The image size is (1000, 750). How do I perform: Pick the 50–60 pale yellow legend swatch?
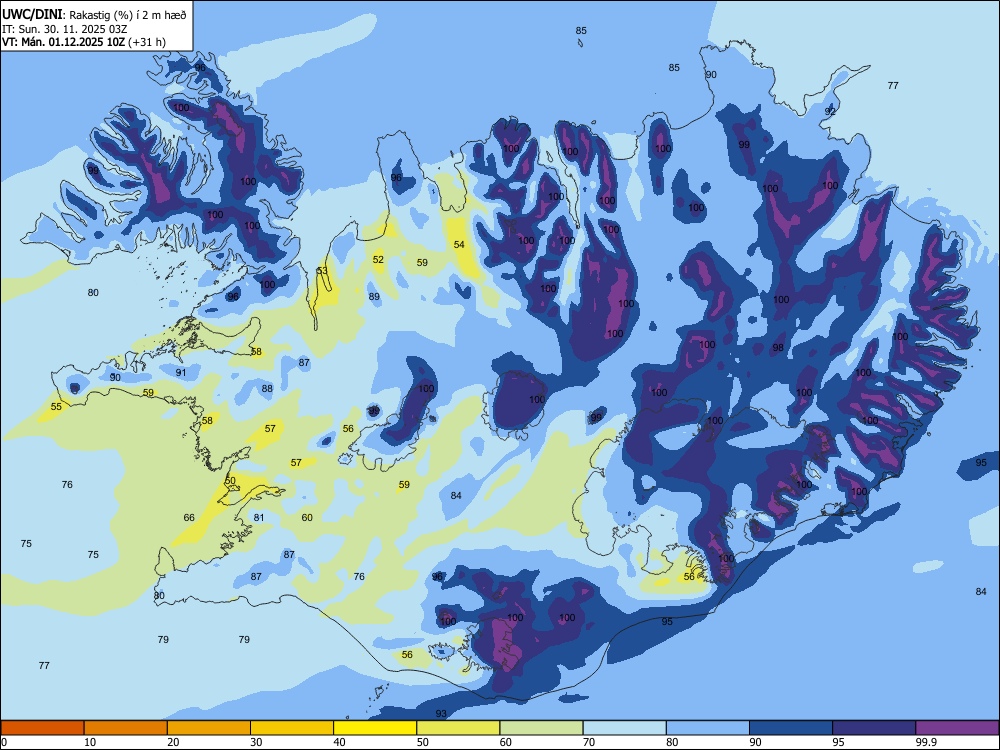458,728
